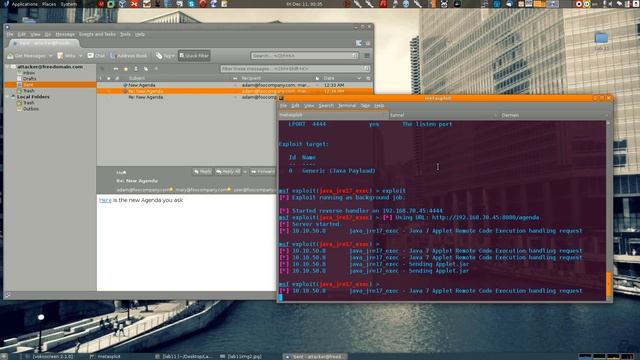Viewport: 640px width, 360px height.
Task: Open Chat in Thunderbird toolbar
Action: coord(96,56)
